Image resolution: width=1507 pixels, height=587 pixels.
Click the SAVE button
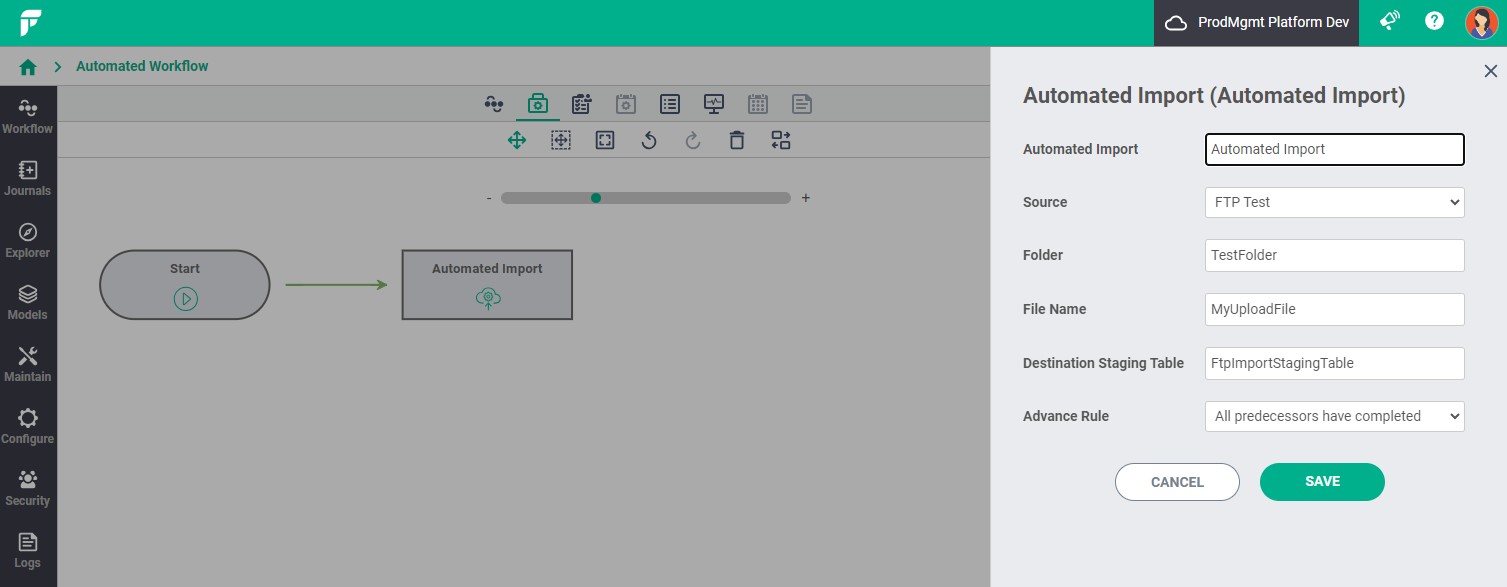tap(1322, 482)
